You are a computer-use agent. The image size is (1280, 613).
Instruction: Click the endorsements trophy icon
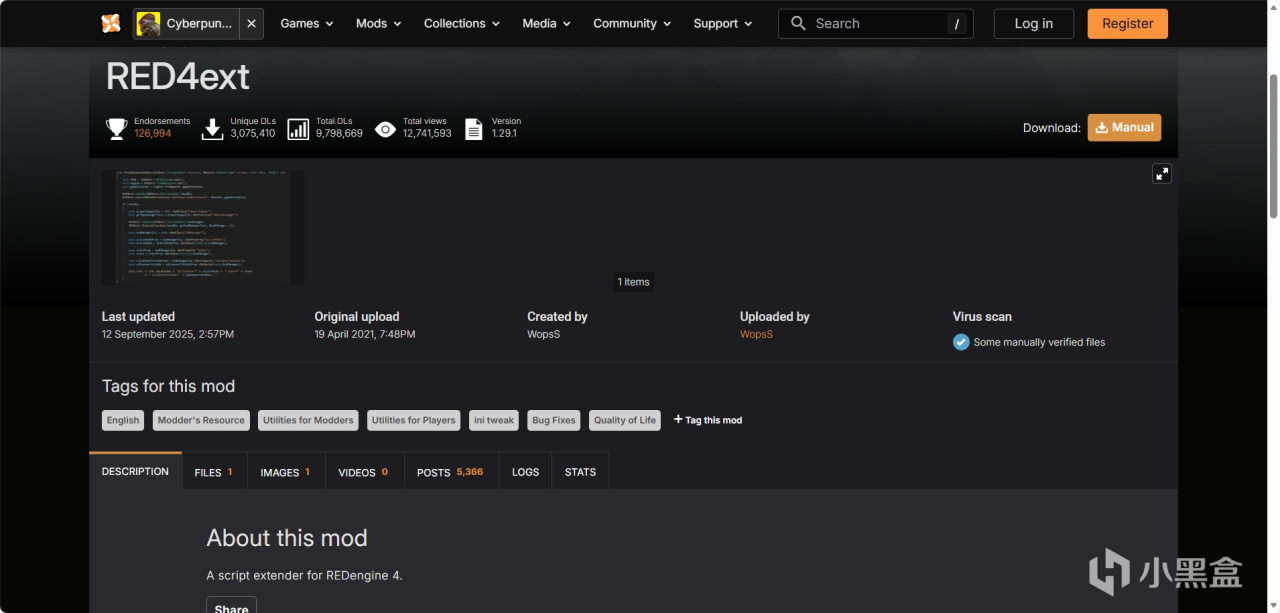point(117,128)
